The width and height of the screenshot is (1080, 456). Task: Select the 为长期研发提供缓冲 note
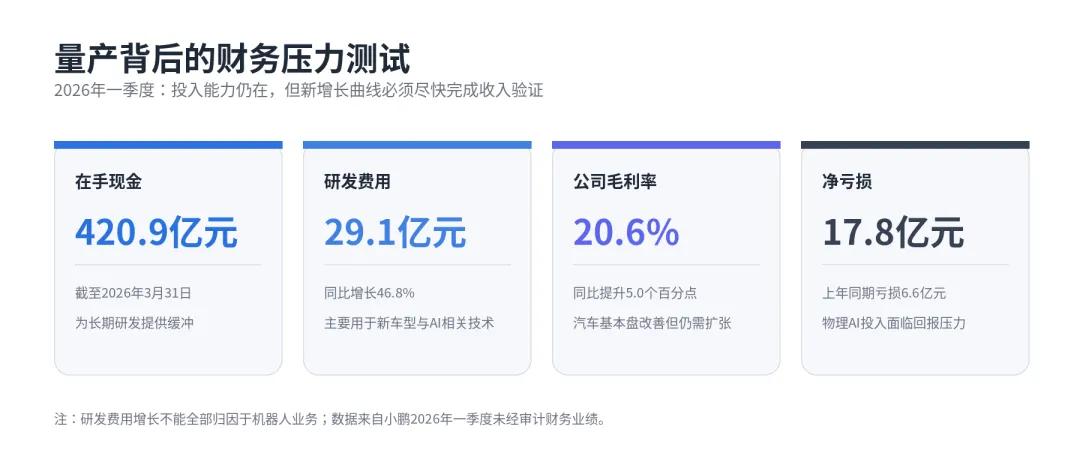pyautogui.click(x=134, y=322)
